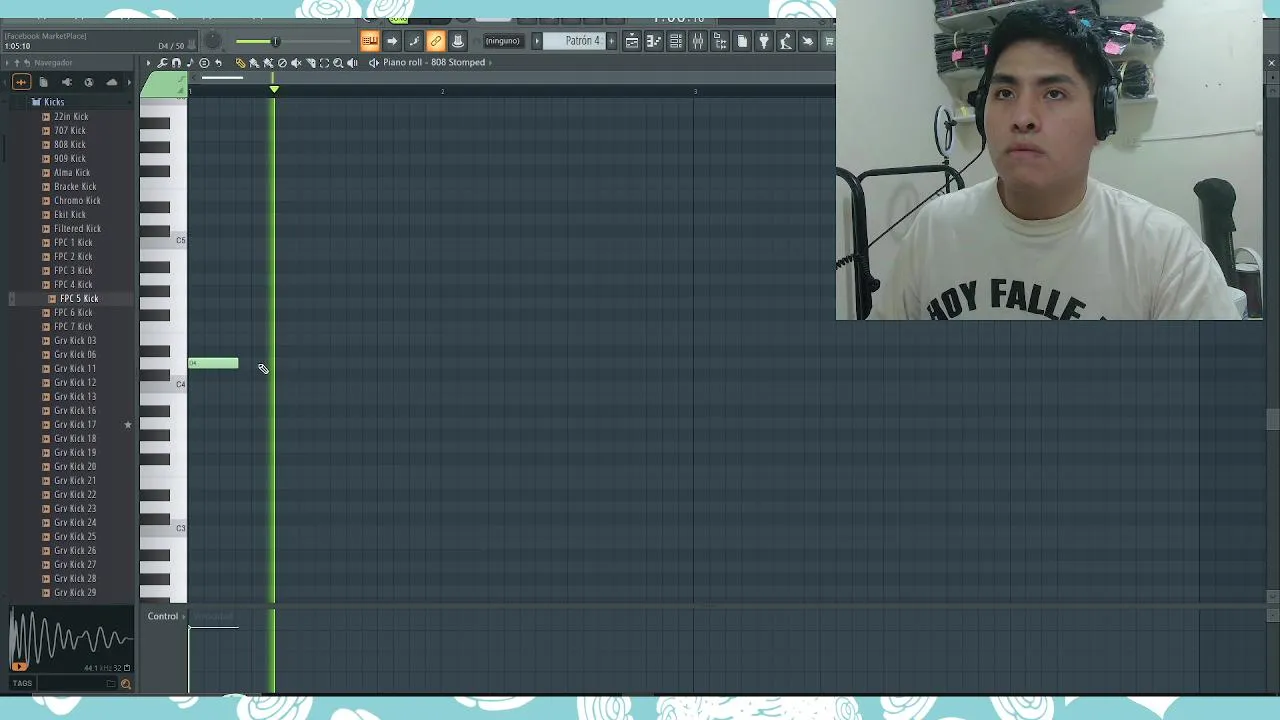Click the search magnifier in browser bottom
The height and width of the screenshot is (720, 1280).
click(x=125, y=684)
